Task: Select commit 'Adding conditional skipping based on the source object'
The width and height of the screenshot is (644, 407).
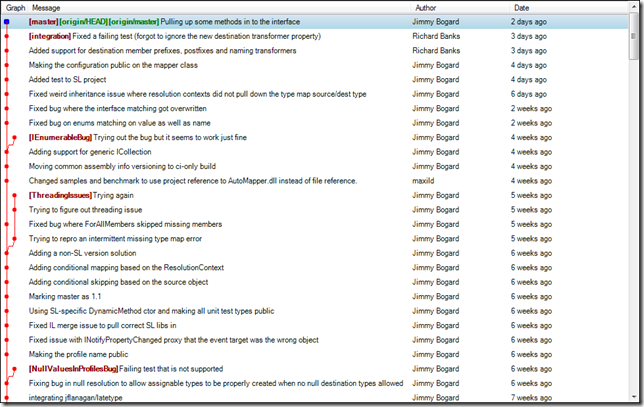Action: [x=118, y=282]
